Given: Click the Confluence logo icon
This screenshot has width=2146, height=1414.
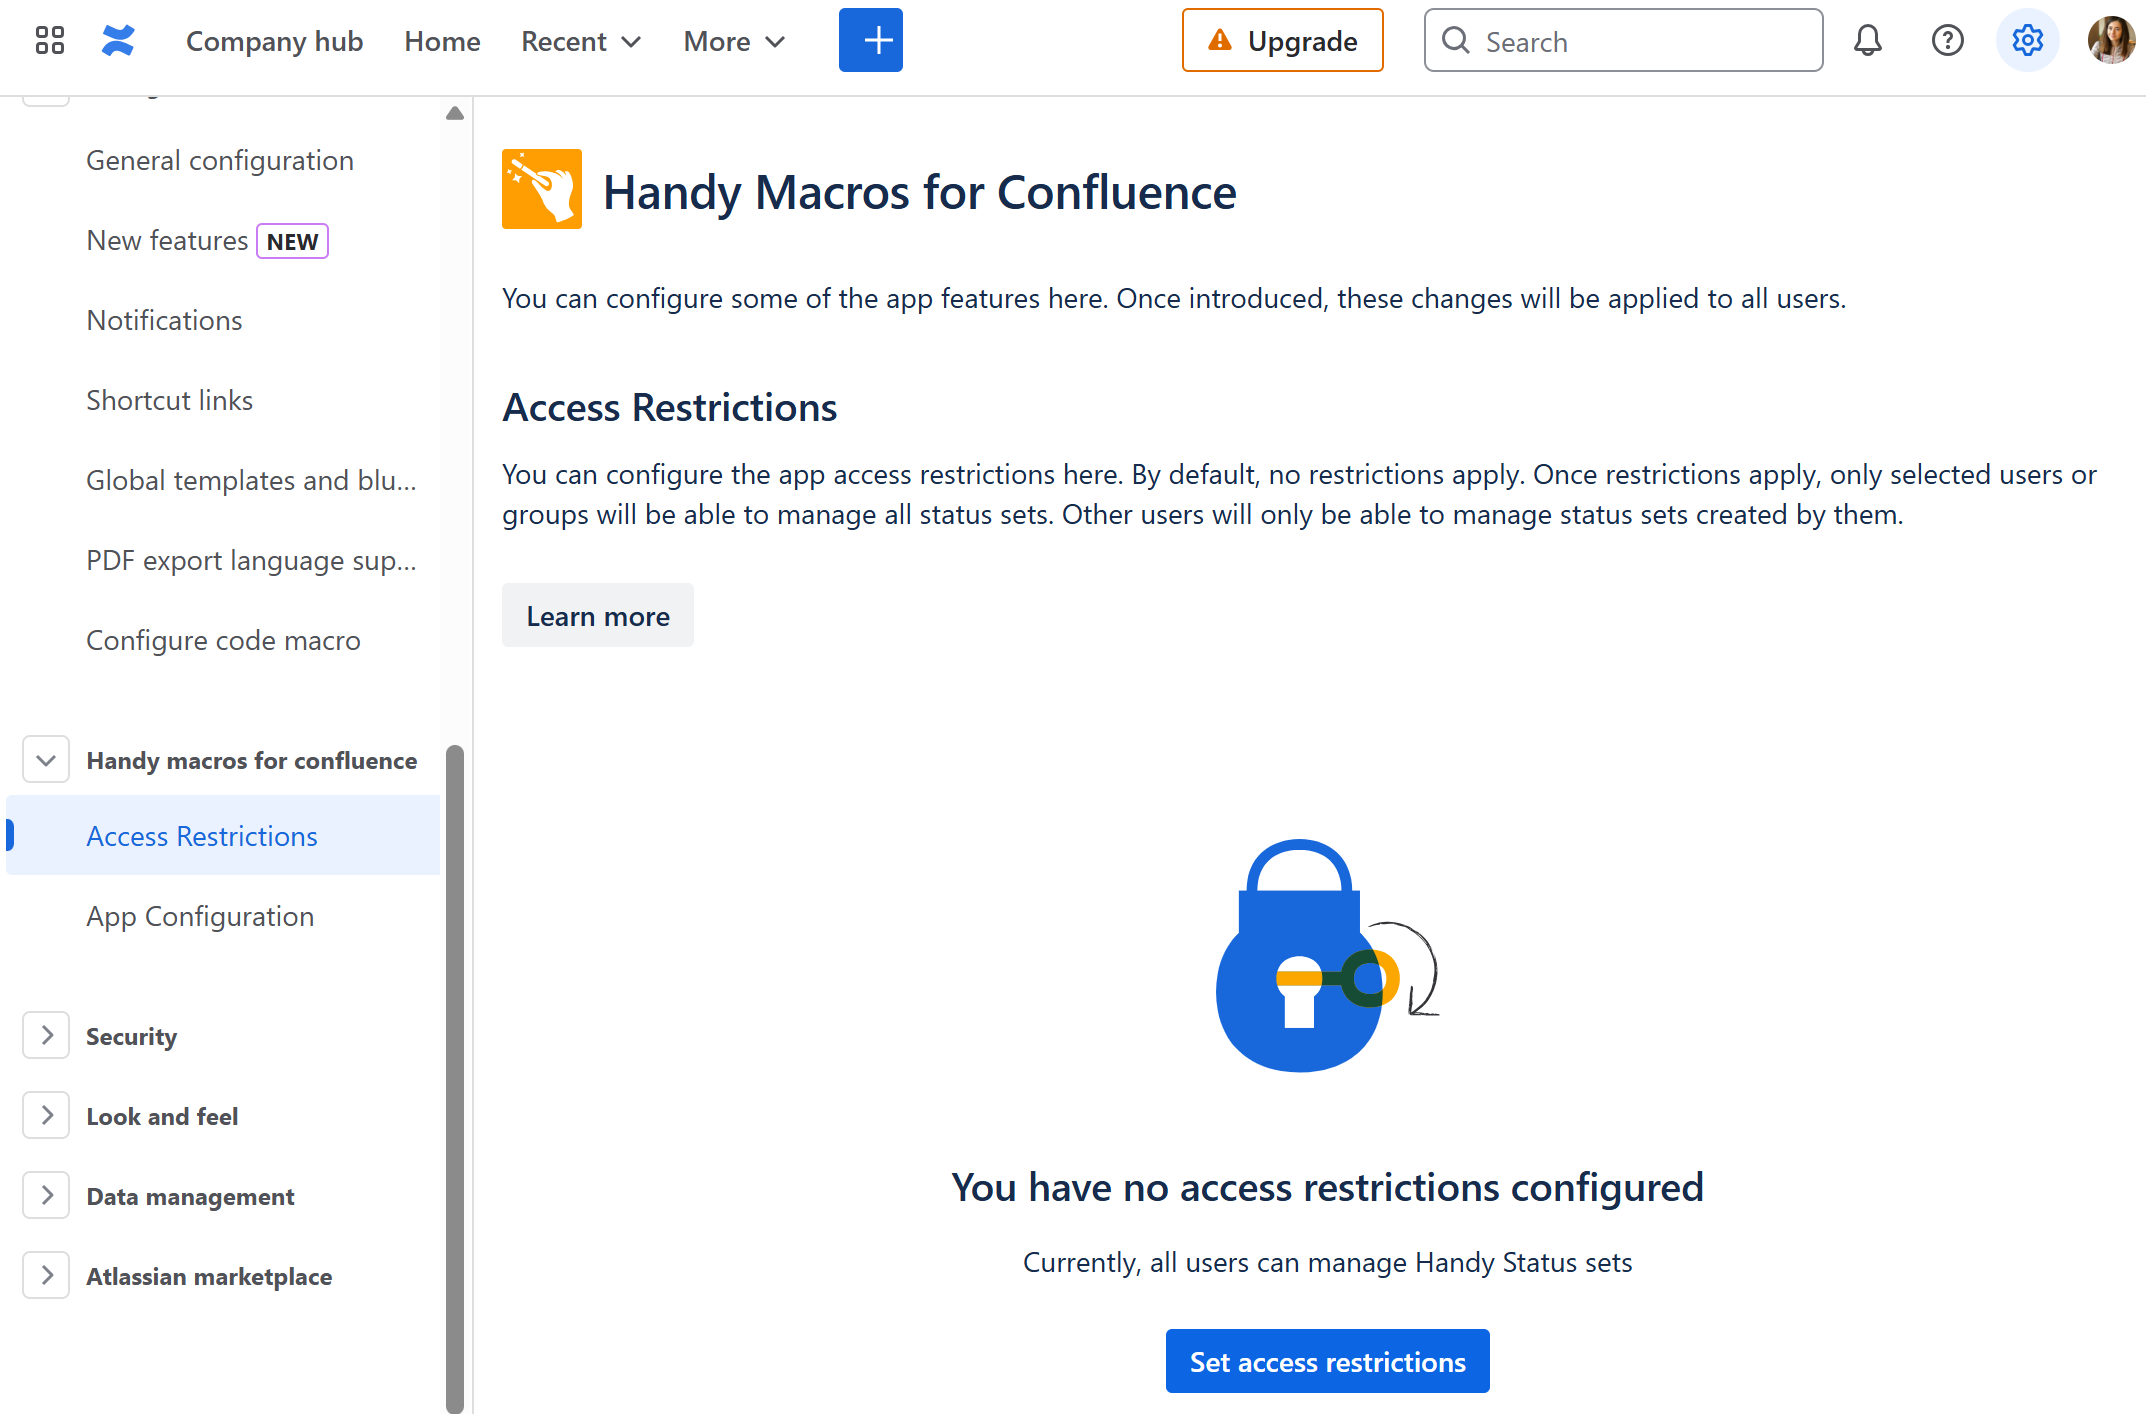Looking at the screenshot, I should pos(118,41).
